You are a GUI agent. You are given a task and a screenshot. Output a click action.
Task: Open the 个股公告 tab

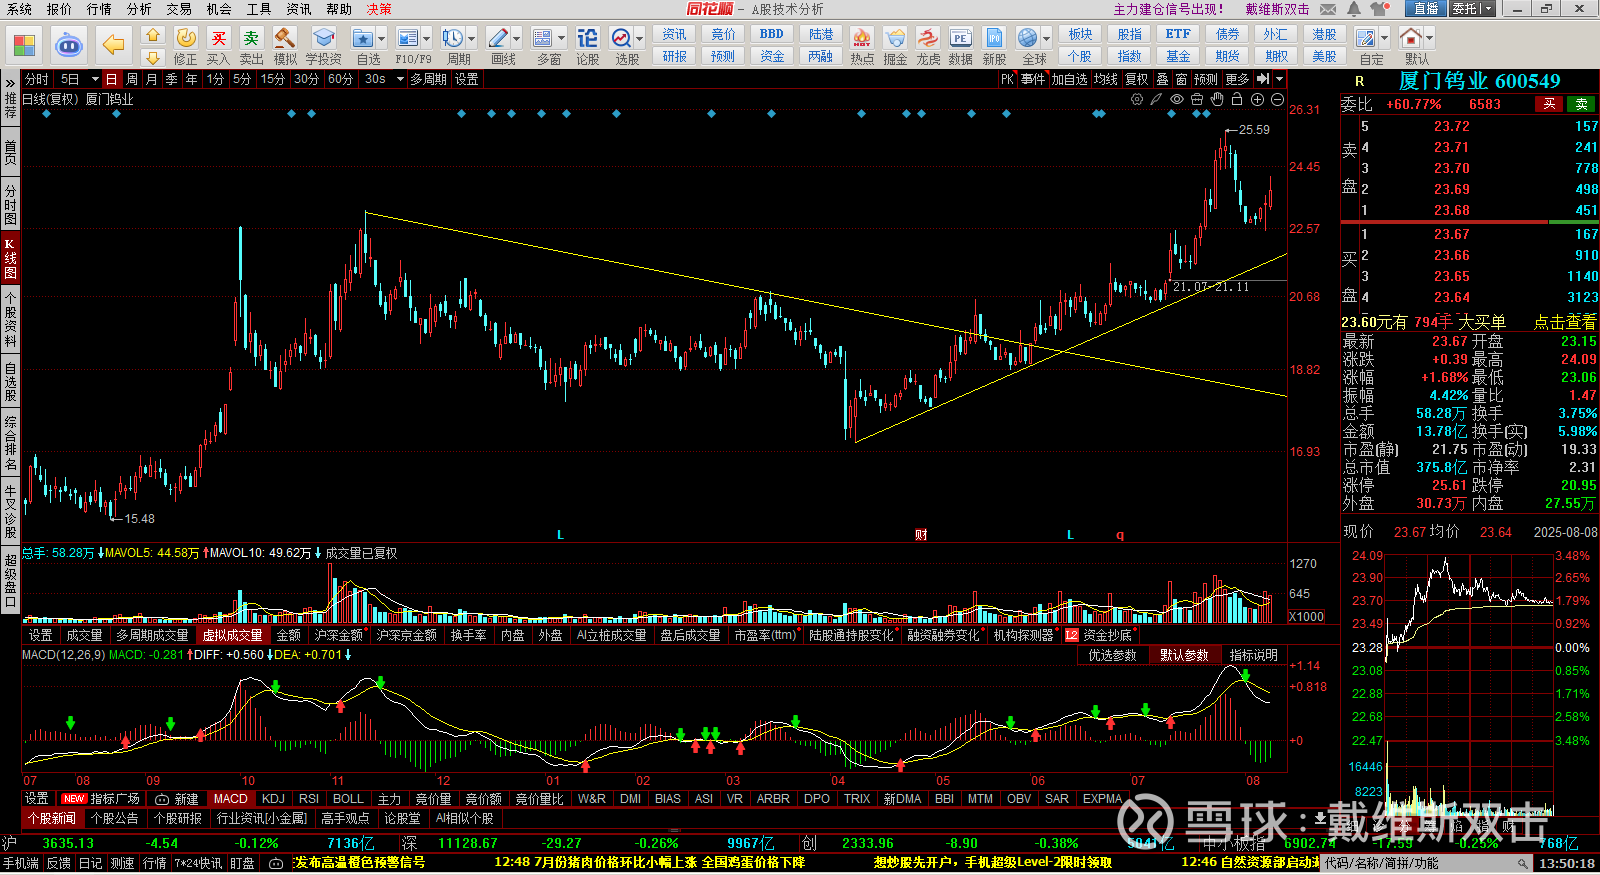pyautogui.click(x=114, y=818)
